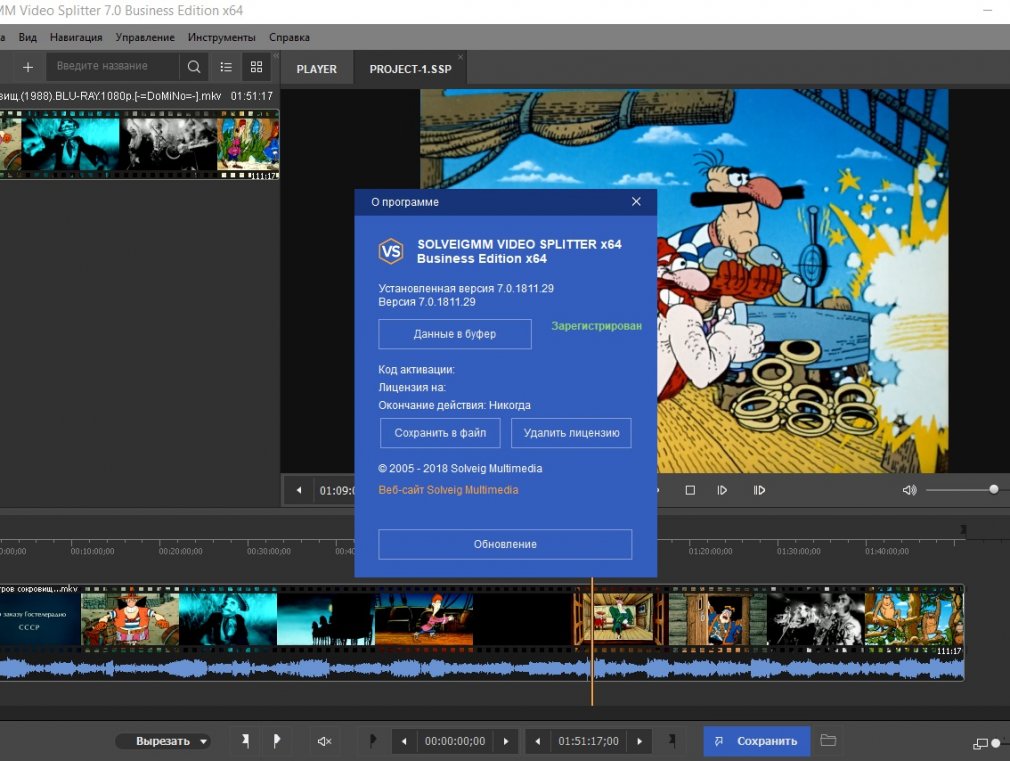
Task: Open the 'Навигация' menu
Action: (x=76, y=37)
